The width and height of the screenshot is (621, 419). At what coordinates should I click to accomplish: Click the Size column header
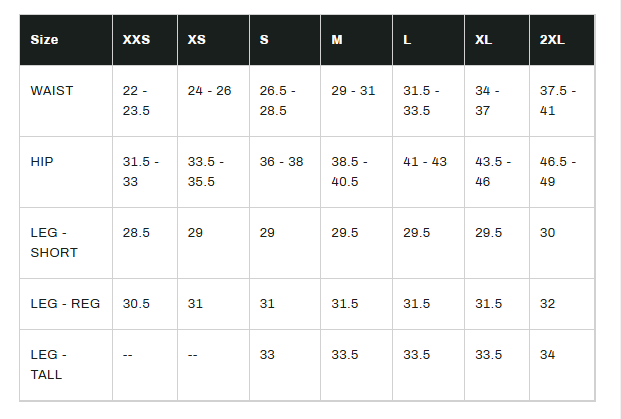click(44, 40)
